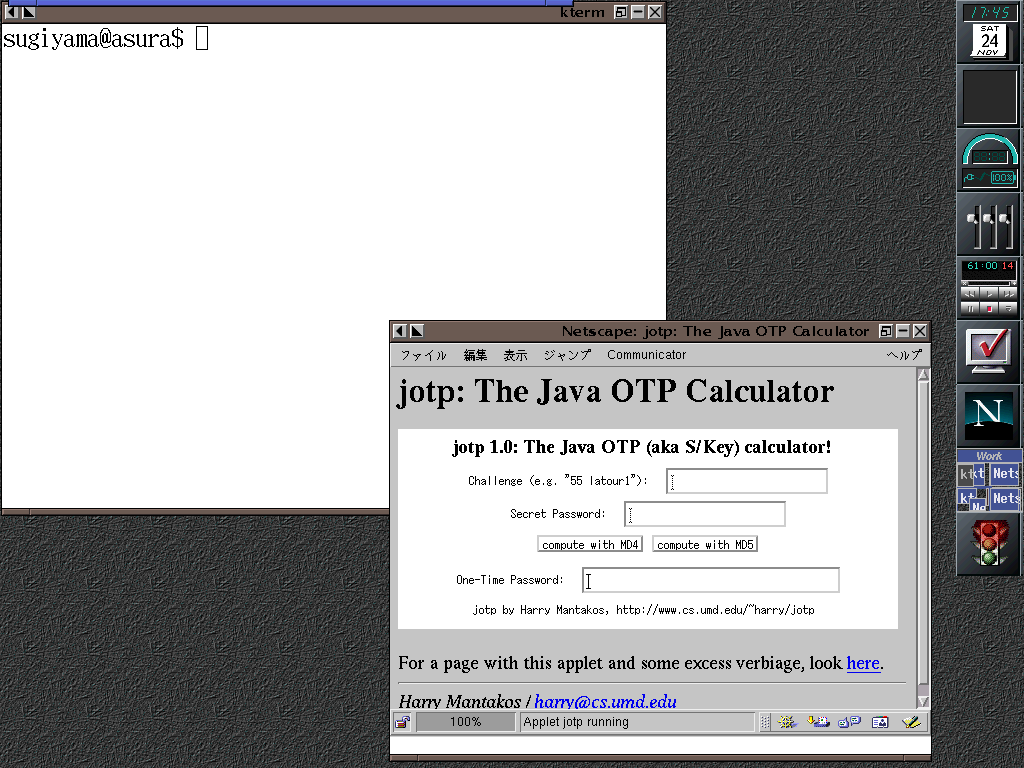Click the kterm terminal prompt cursor

[x=202, y=38]
